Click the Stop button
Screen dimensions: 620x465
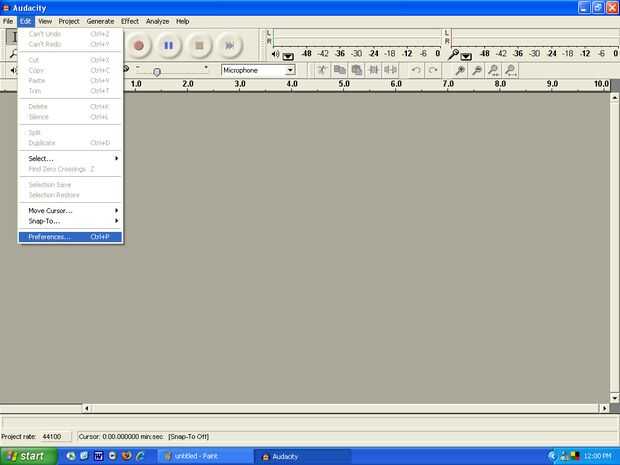tap(199, 45)
